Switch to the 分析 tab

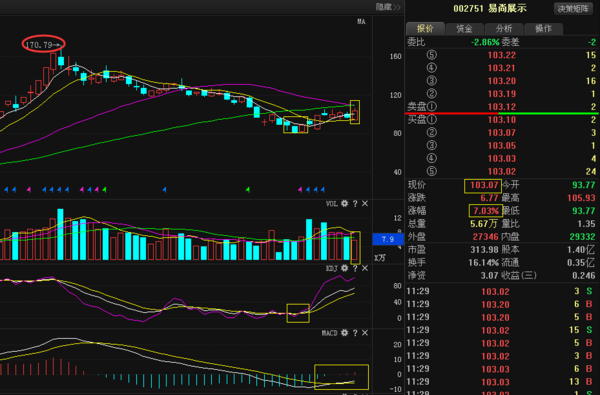(504, 28)
